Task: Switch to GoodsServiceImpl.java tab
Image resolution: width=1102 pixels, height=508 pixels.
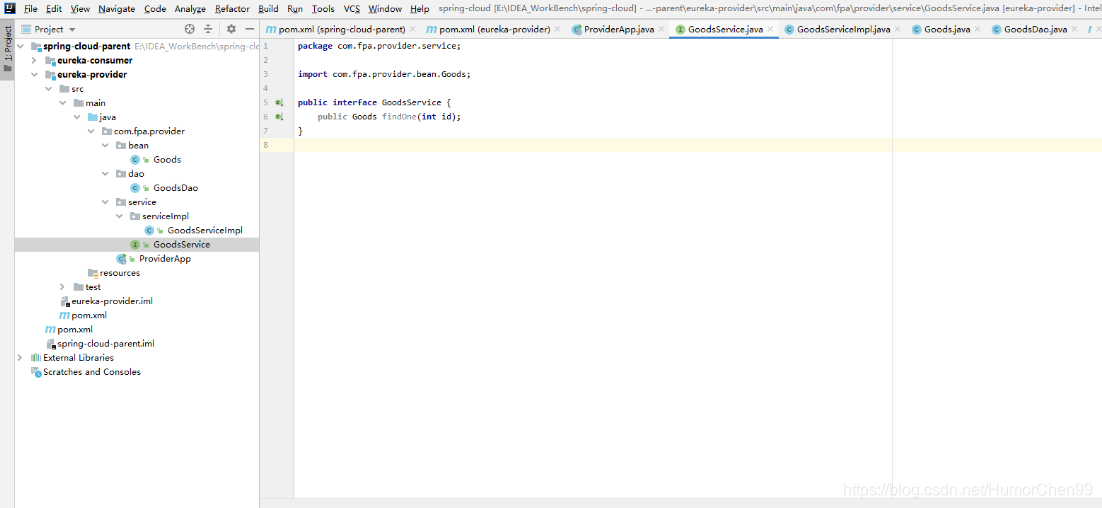Action: 844,30
